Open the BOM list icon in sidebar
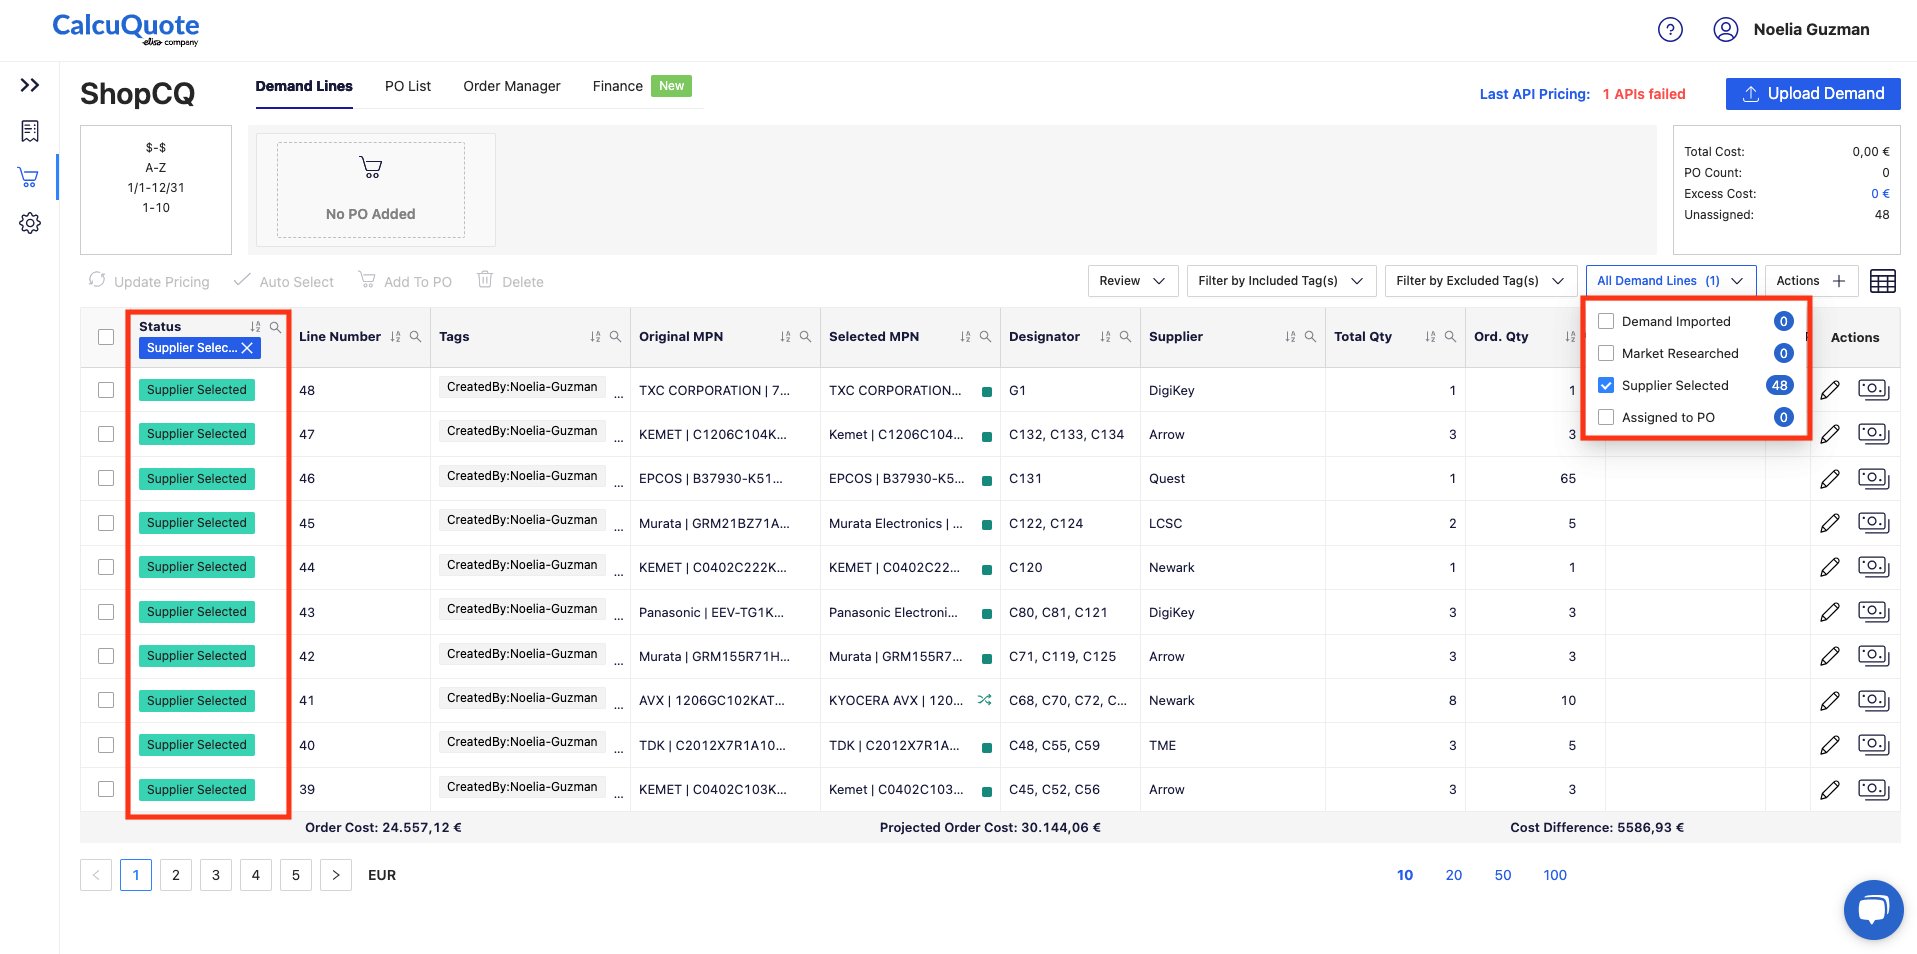This screenshot has height=954, width=1917. [x=30, y=131]
